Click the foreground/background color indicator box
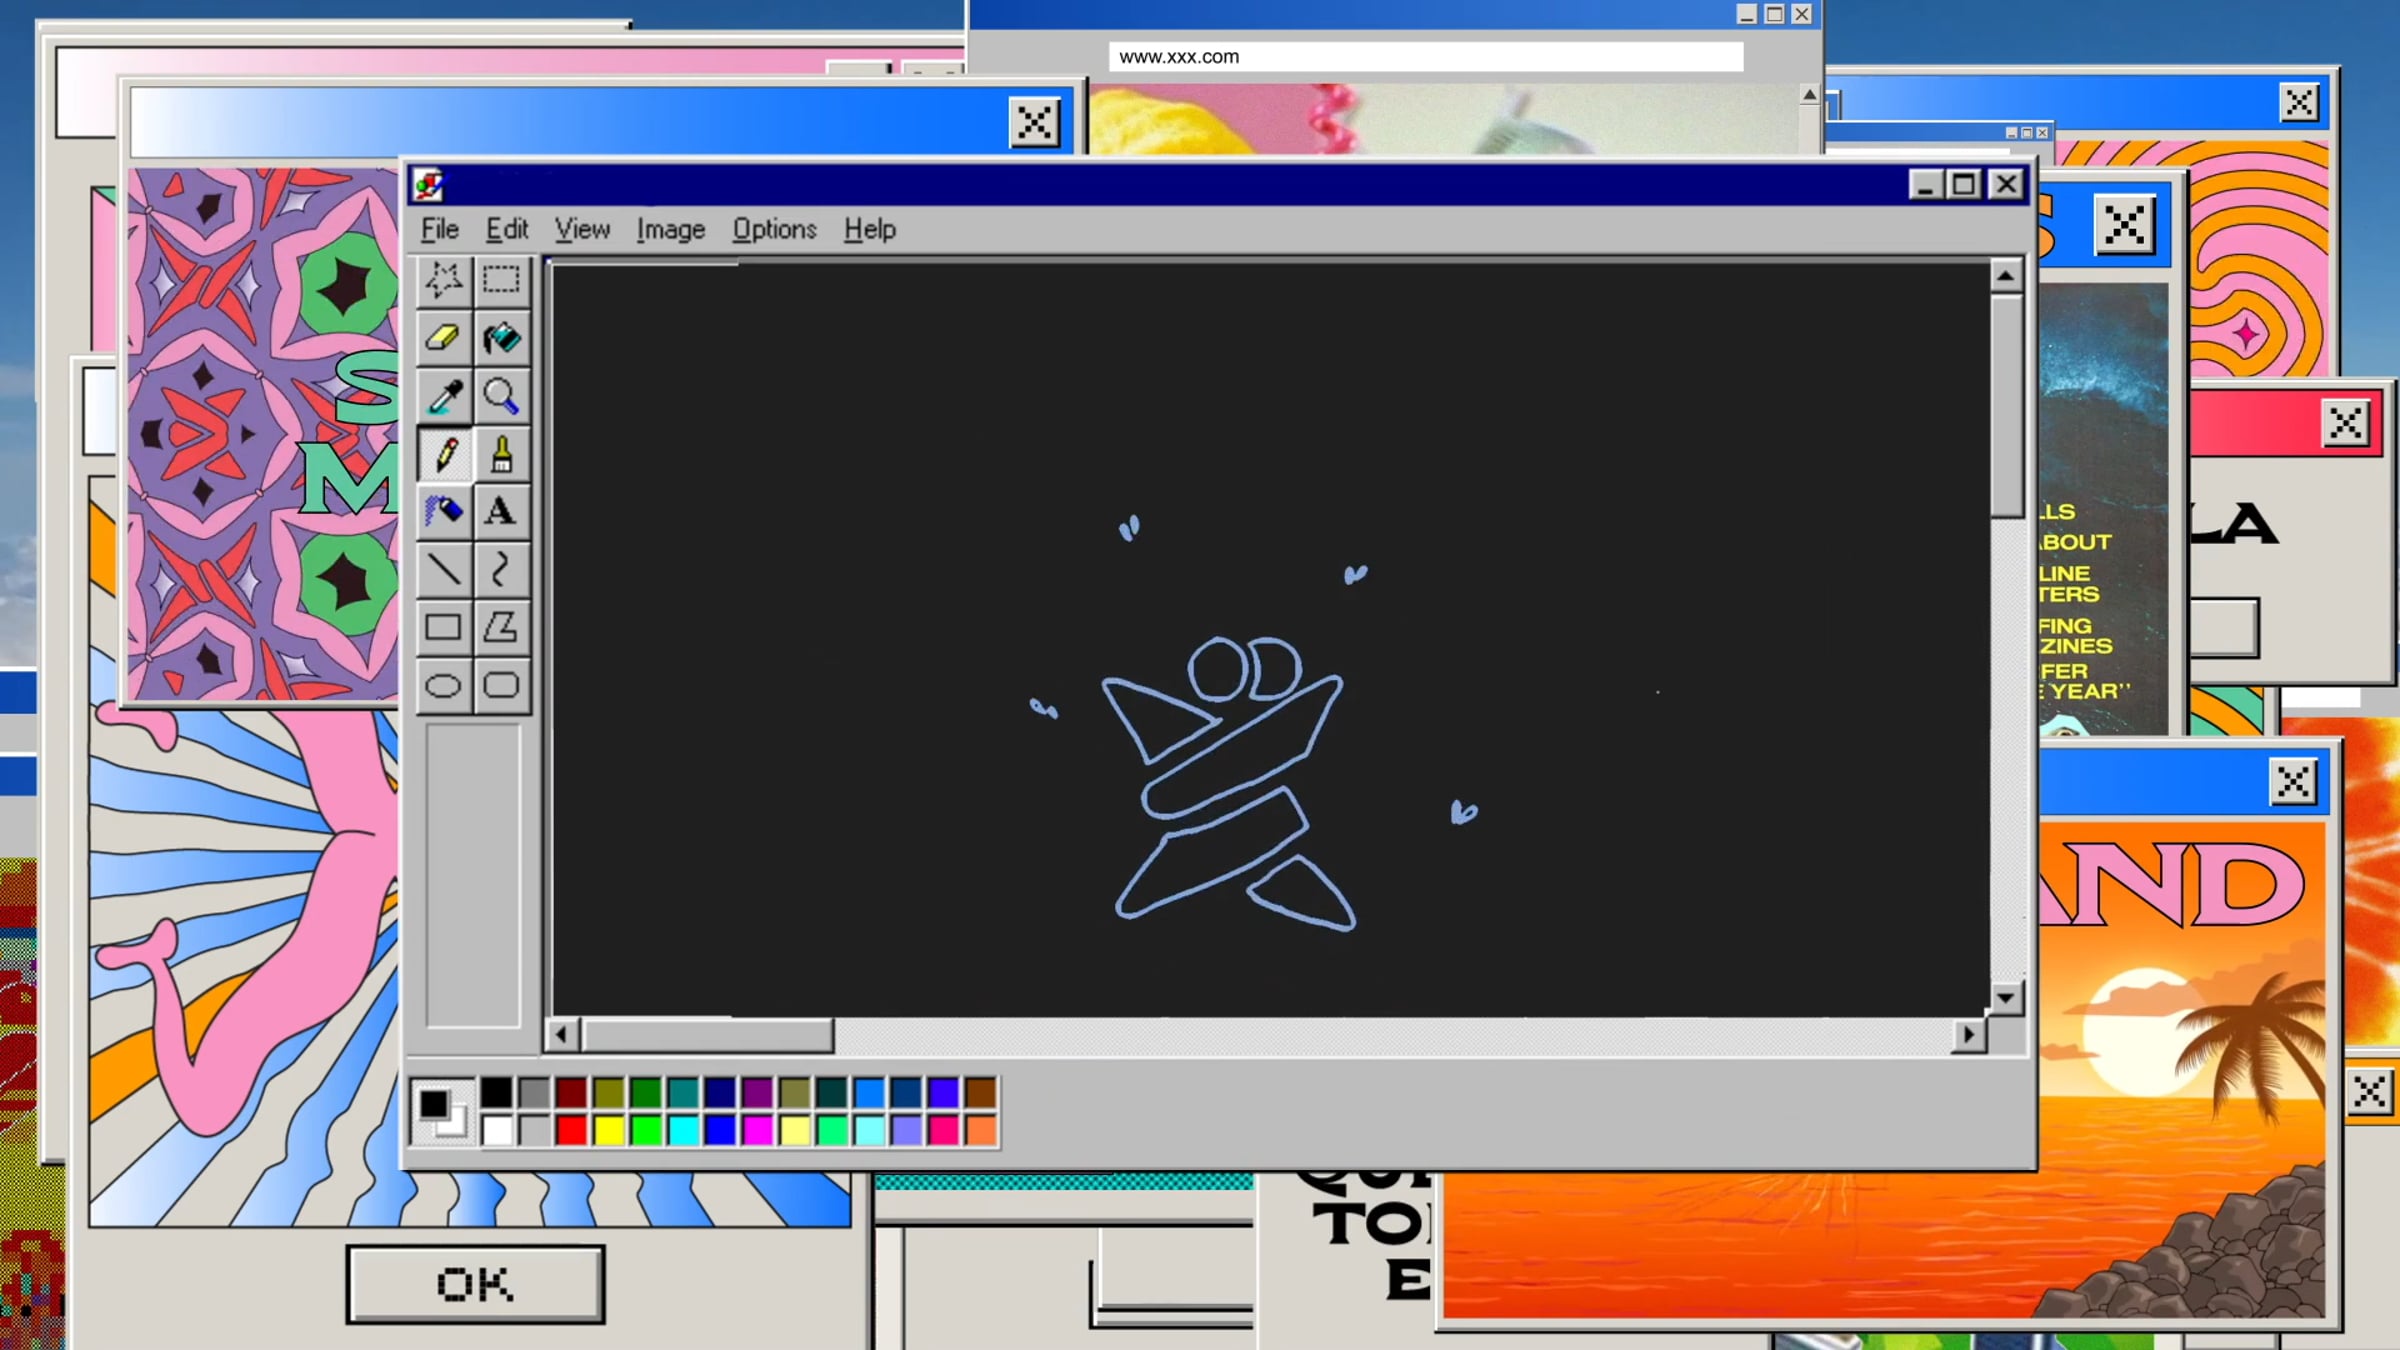 [443, 1112]
